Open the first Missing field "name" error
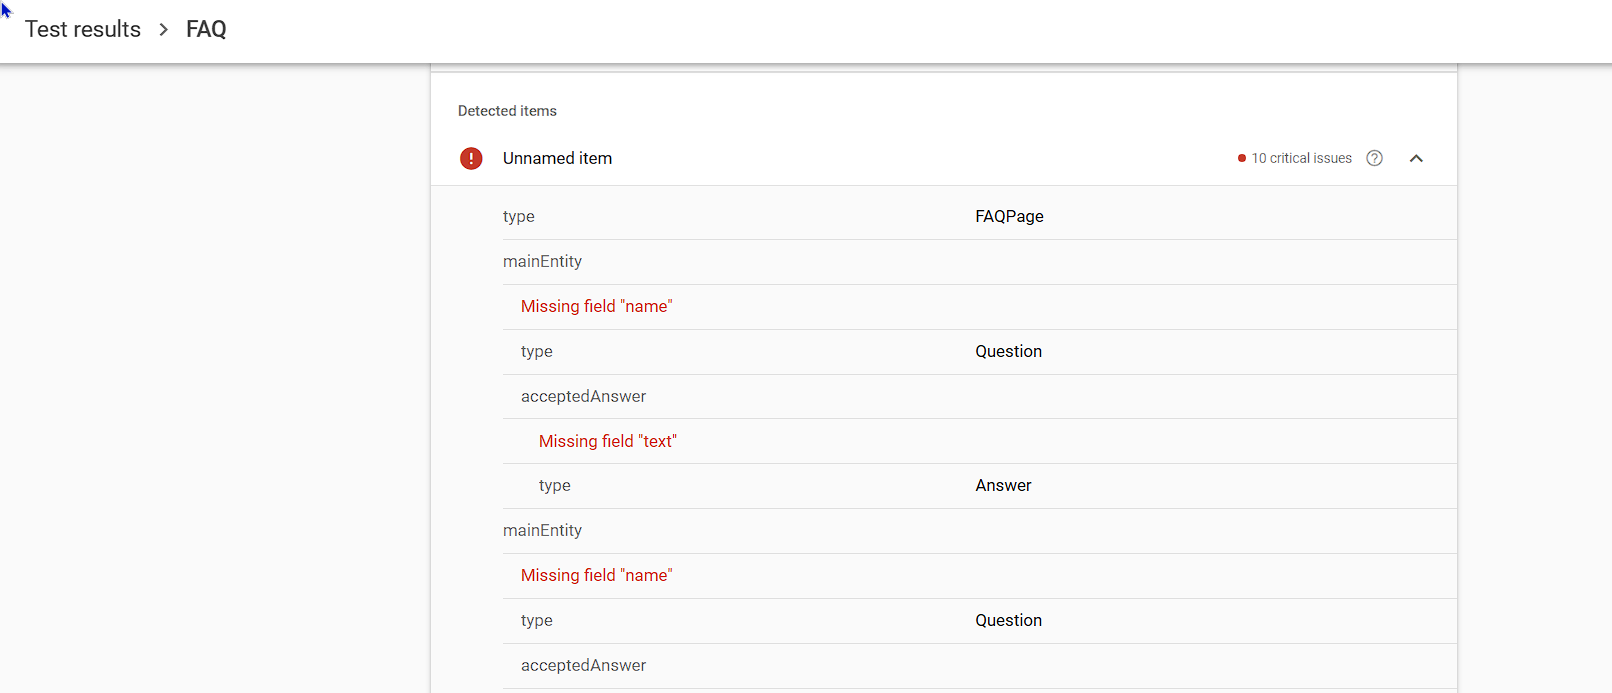 click(596, 306)
